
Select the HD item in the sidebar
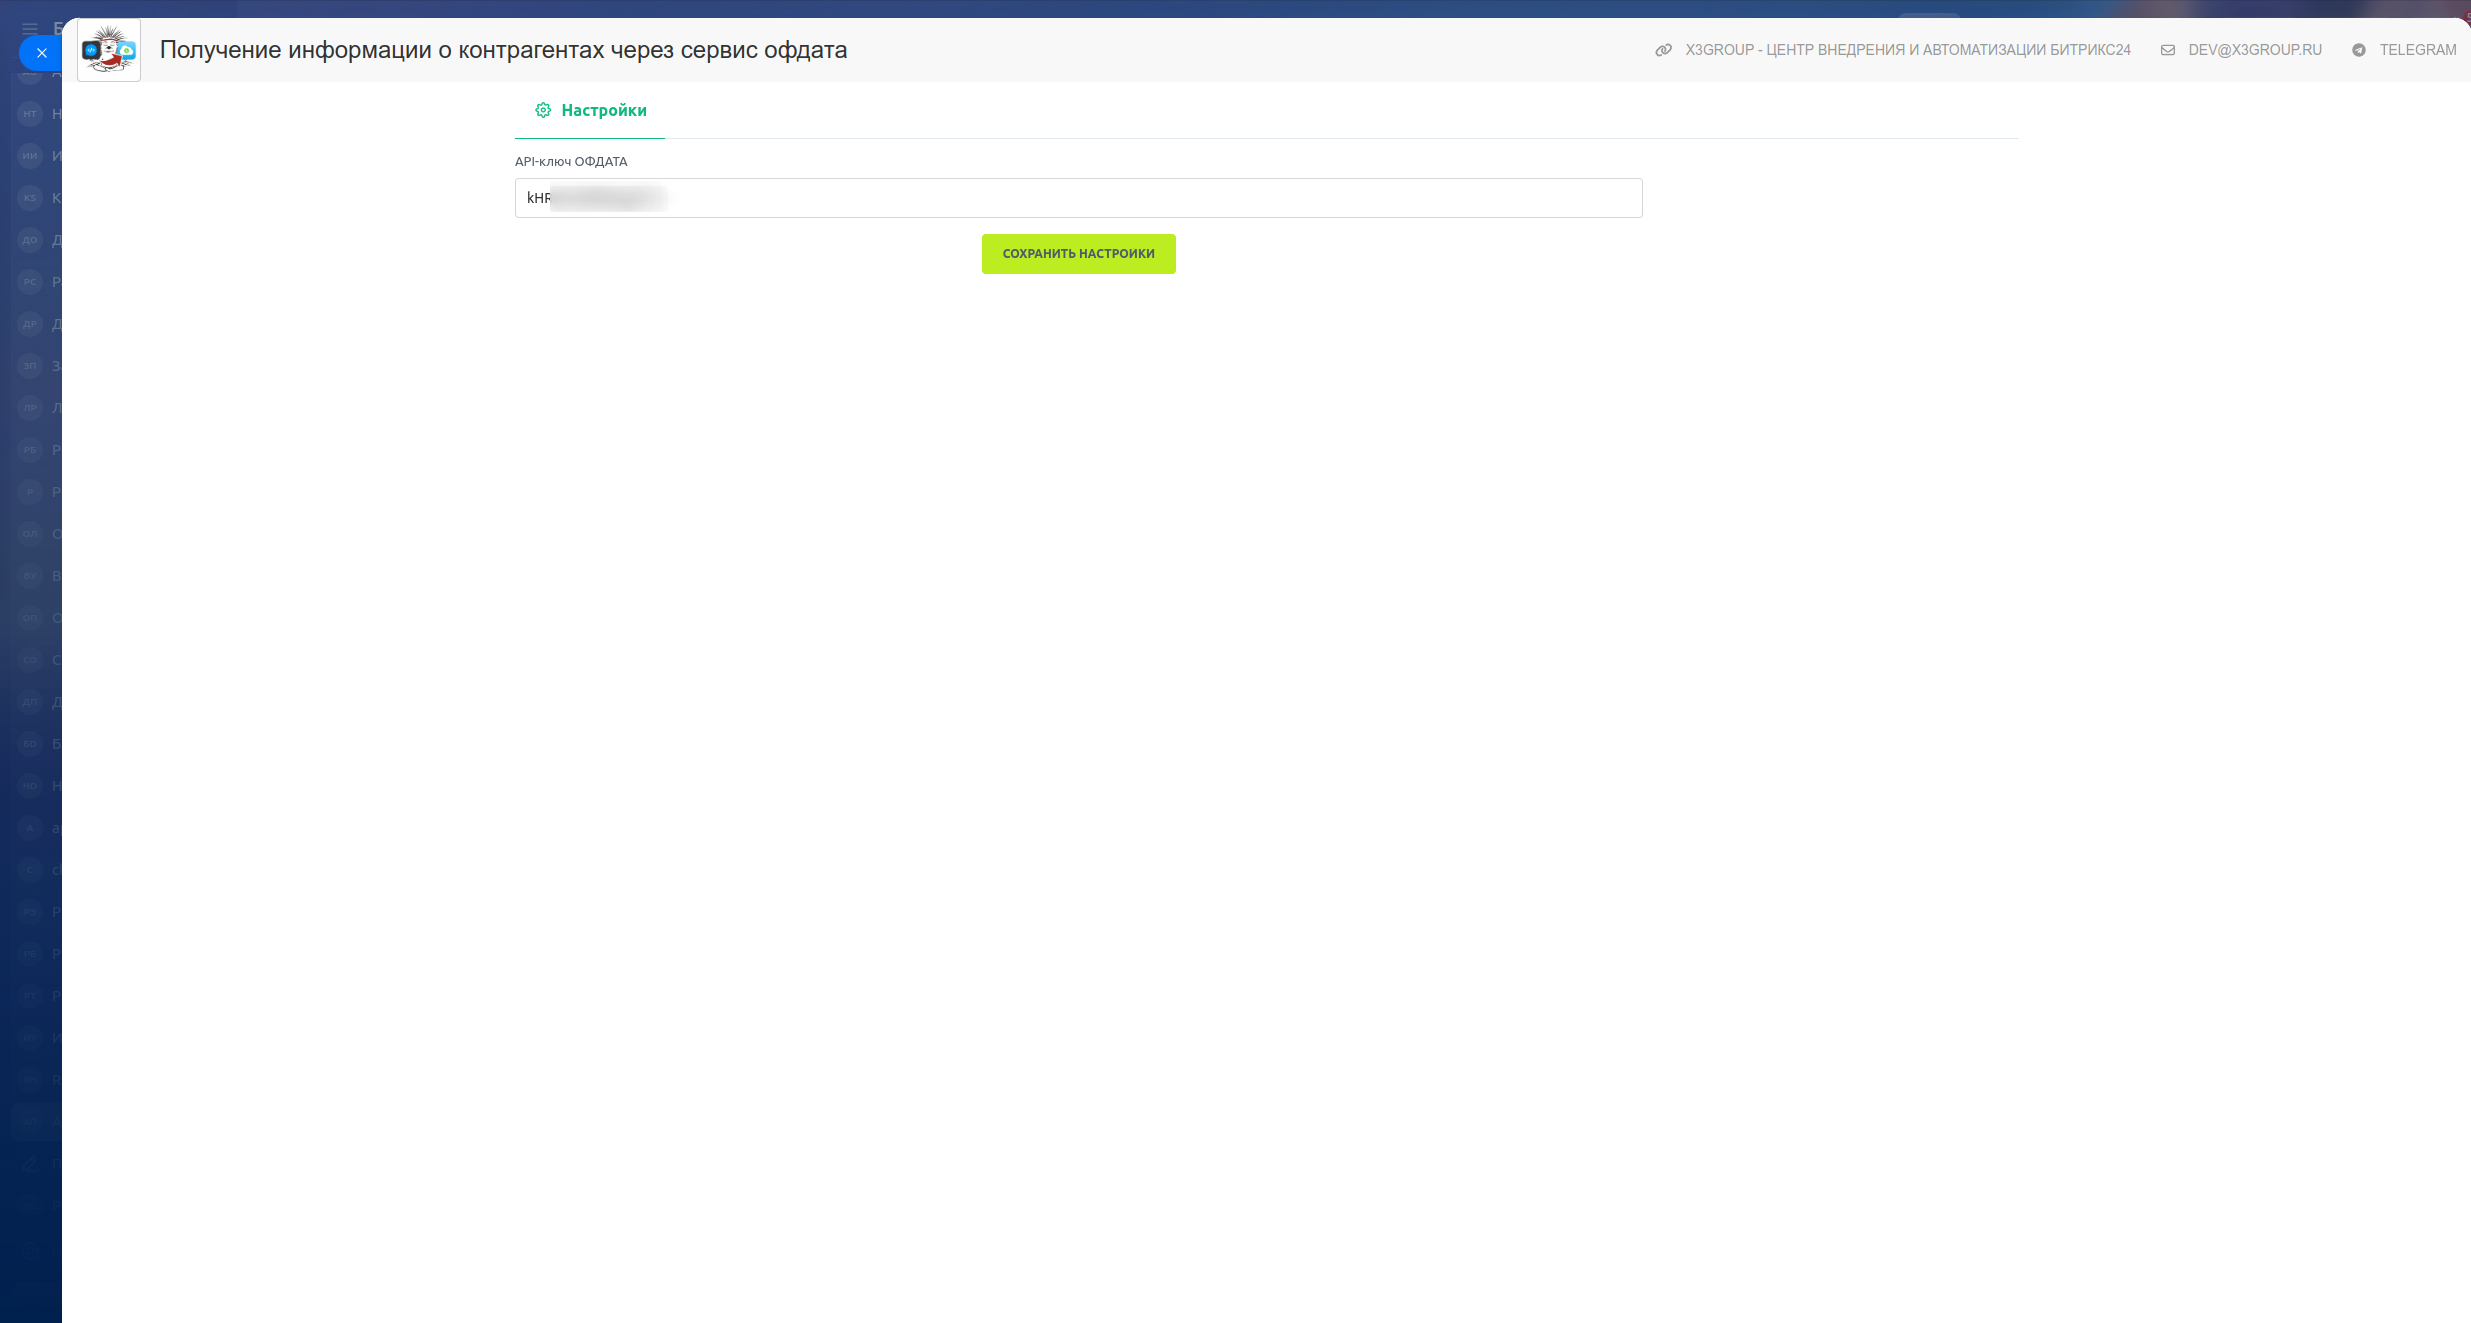coord(30,786)
